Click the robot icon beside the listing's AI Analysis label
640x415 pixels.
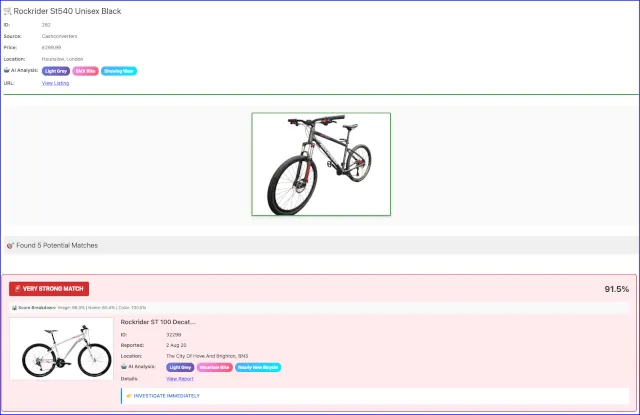pyautogui.click(x=7, y=70)
